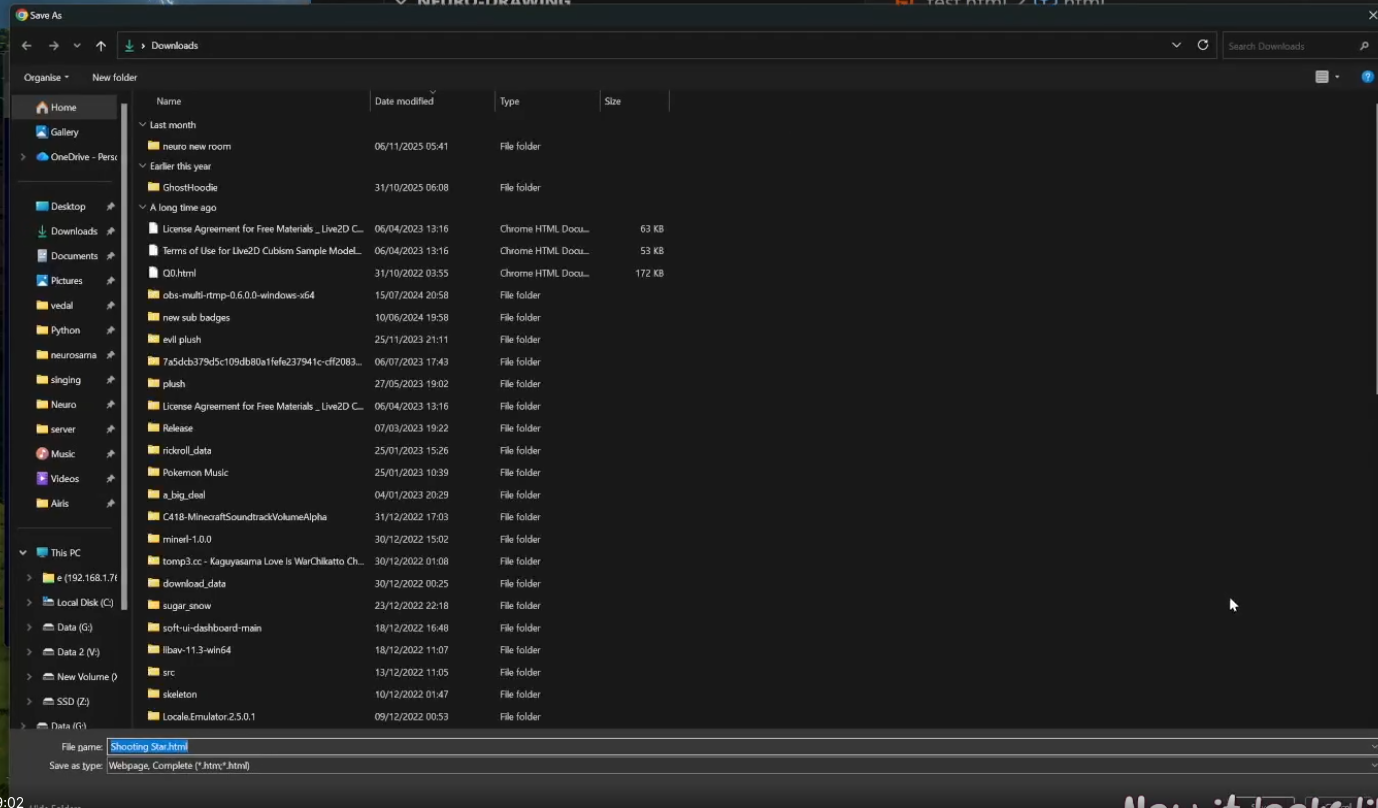Image resolution: width=1378 pixels, height=808 pixels.
Task: Click the Forward navigation arrow
Action: tap(53, 46)
